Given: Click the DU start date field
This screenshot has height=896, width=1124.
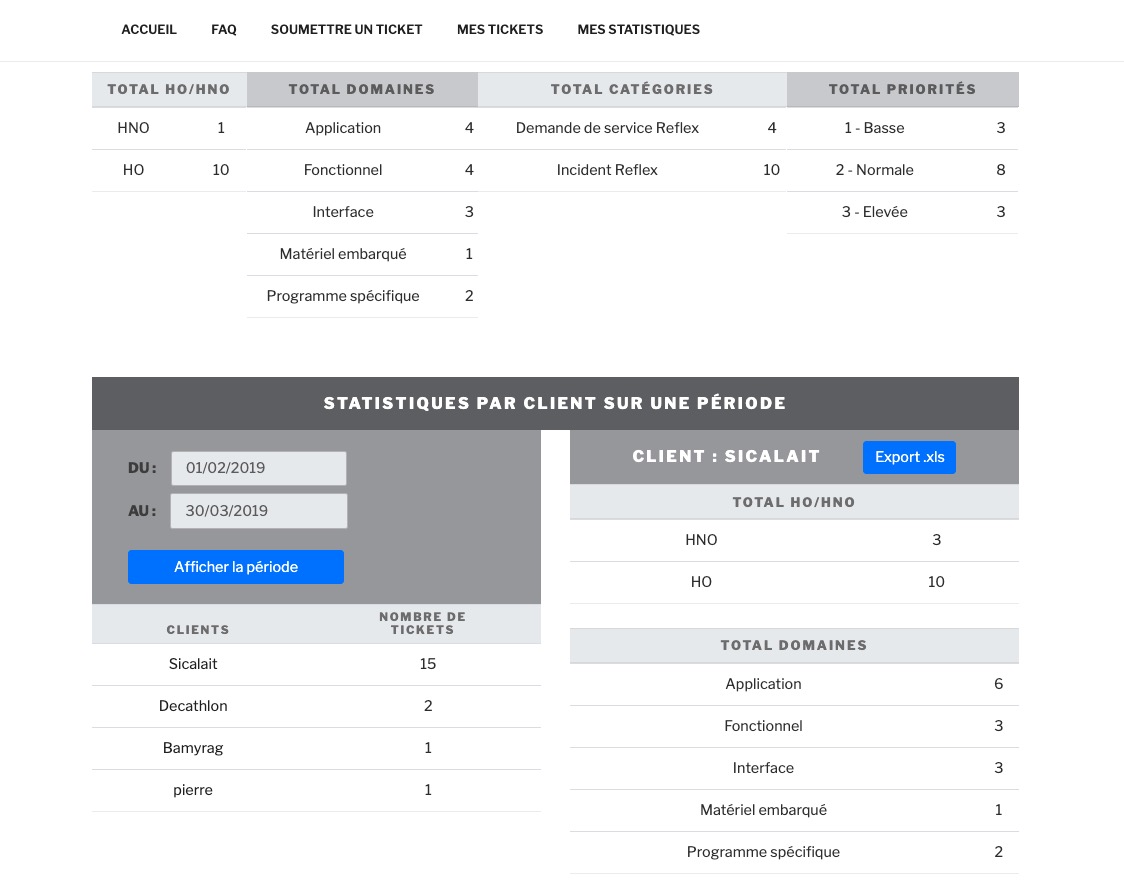Looking at the screenshot, I should click(x=258, y=468).
